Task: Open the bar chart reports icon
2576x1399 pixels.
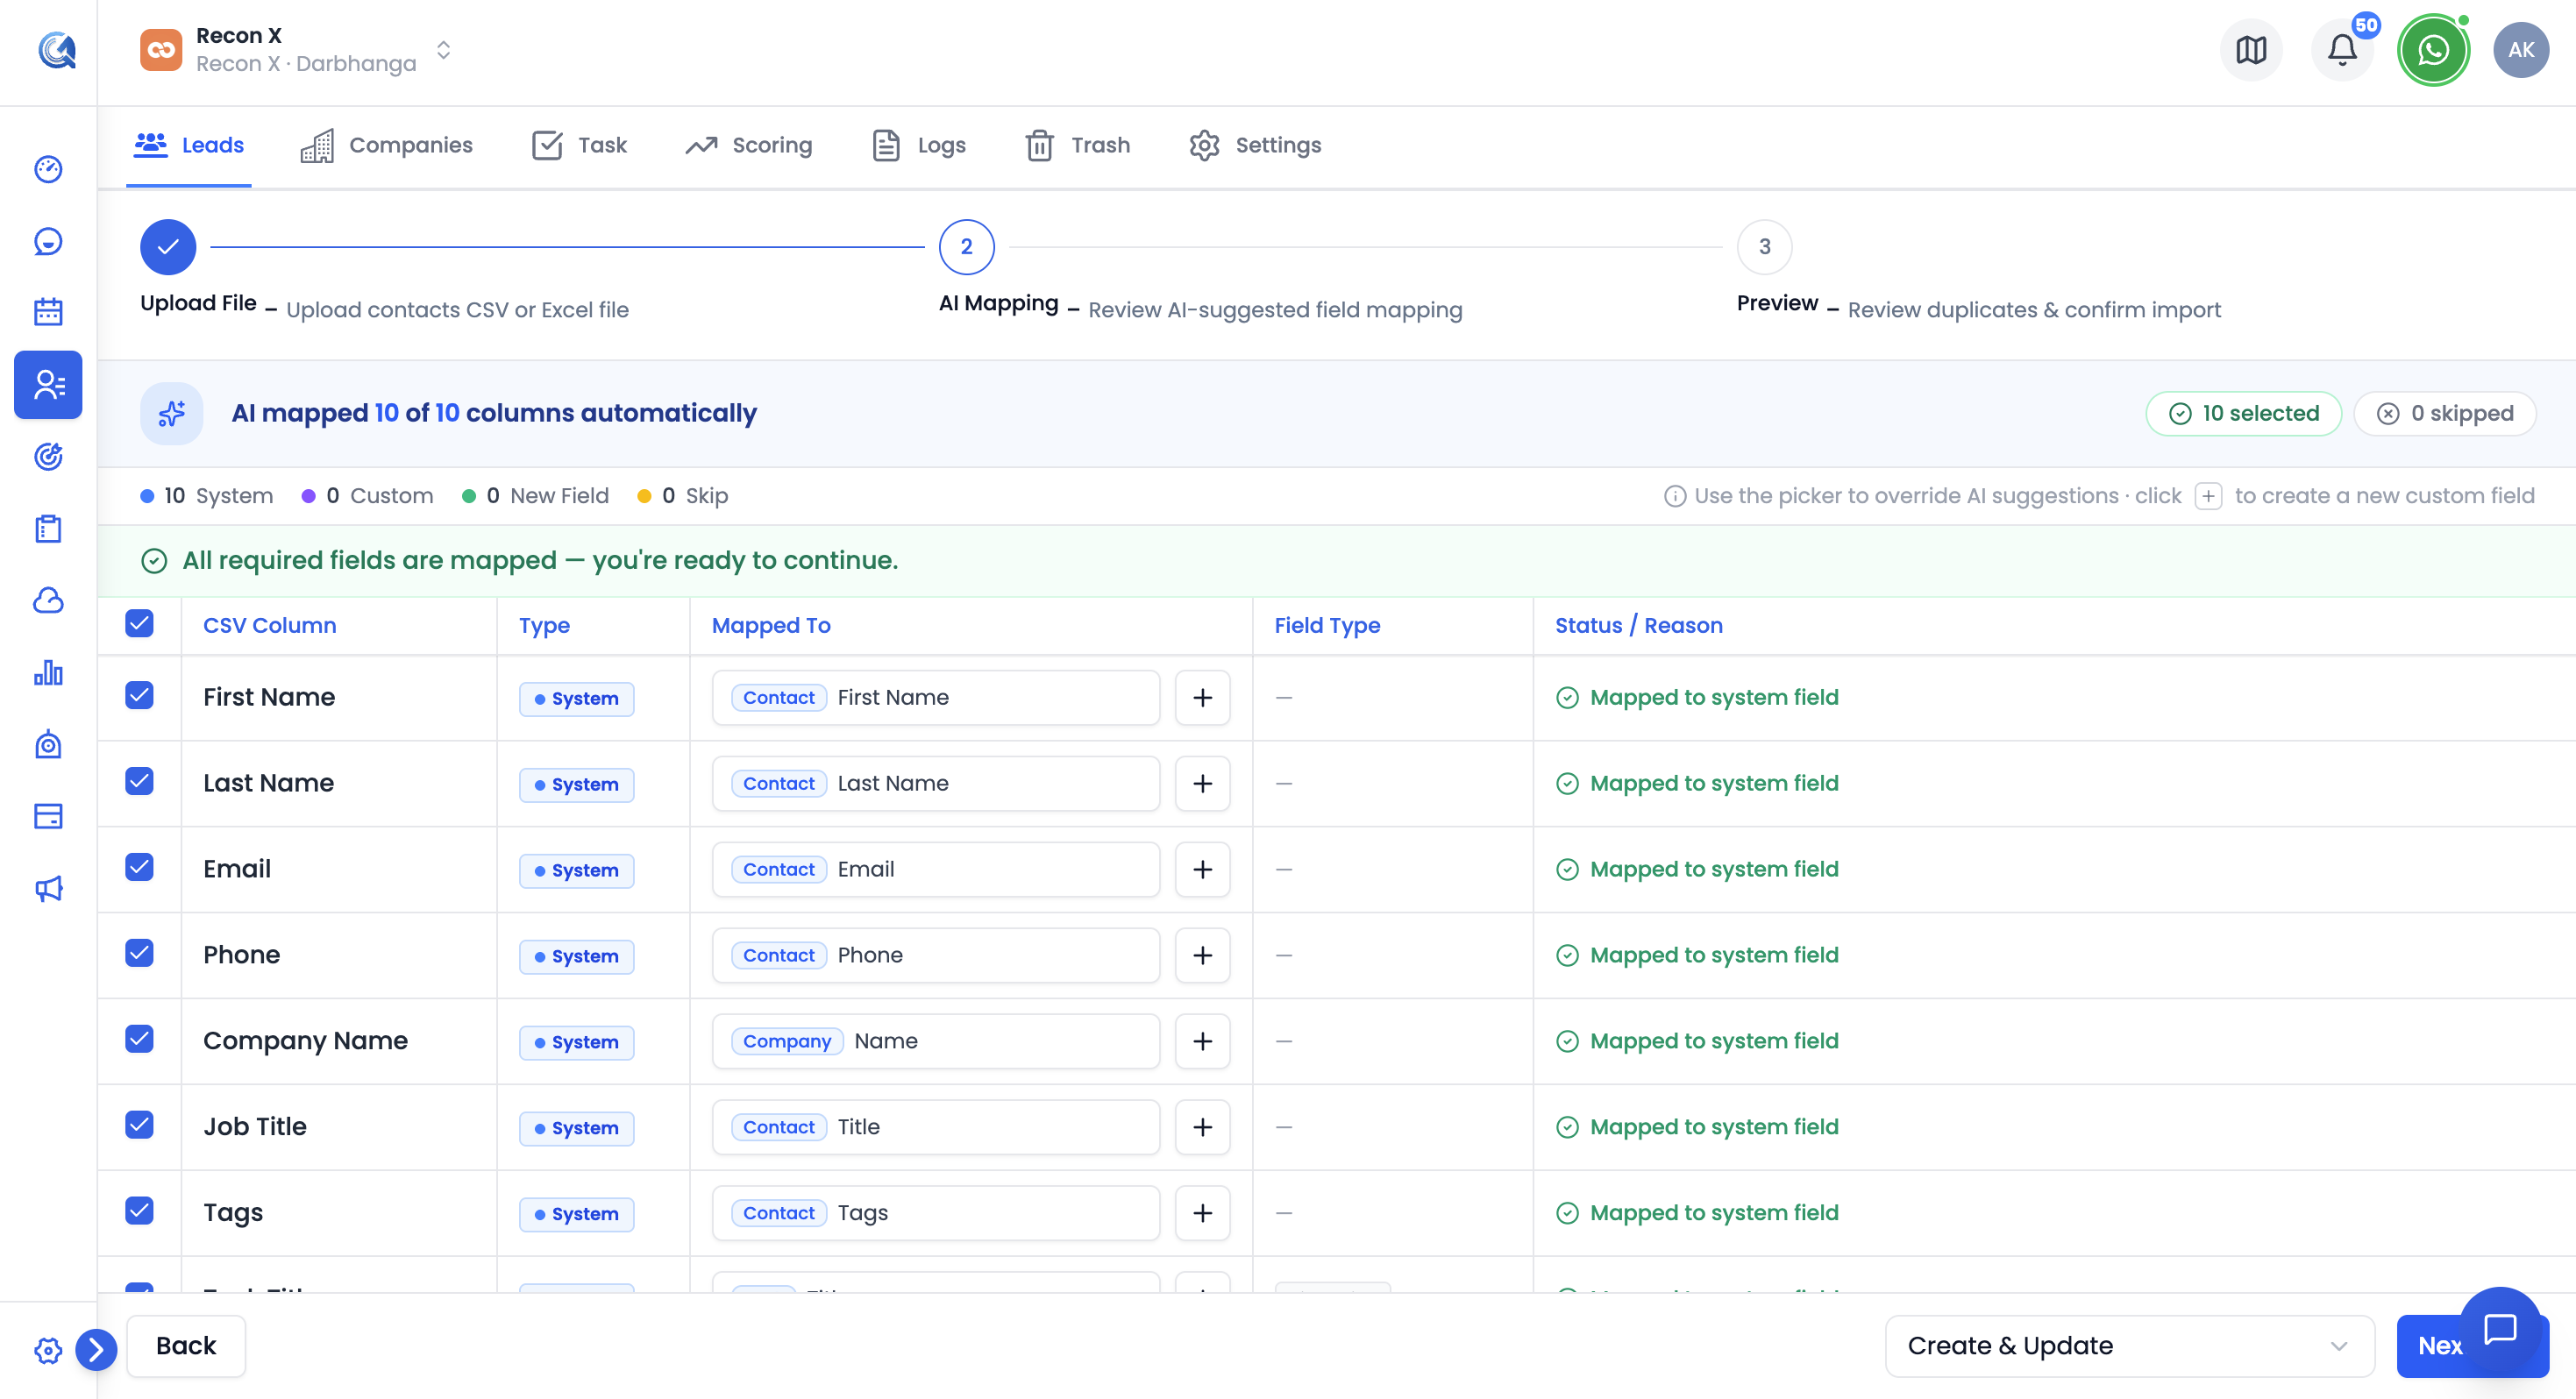Action: pyautogui.click(x=48, y=672)
